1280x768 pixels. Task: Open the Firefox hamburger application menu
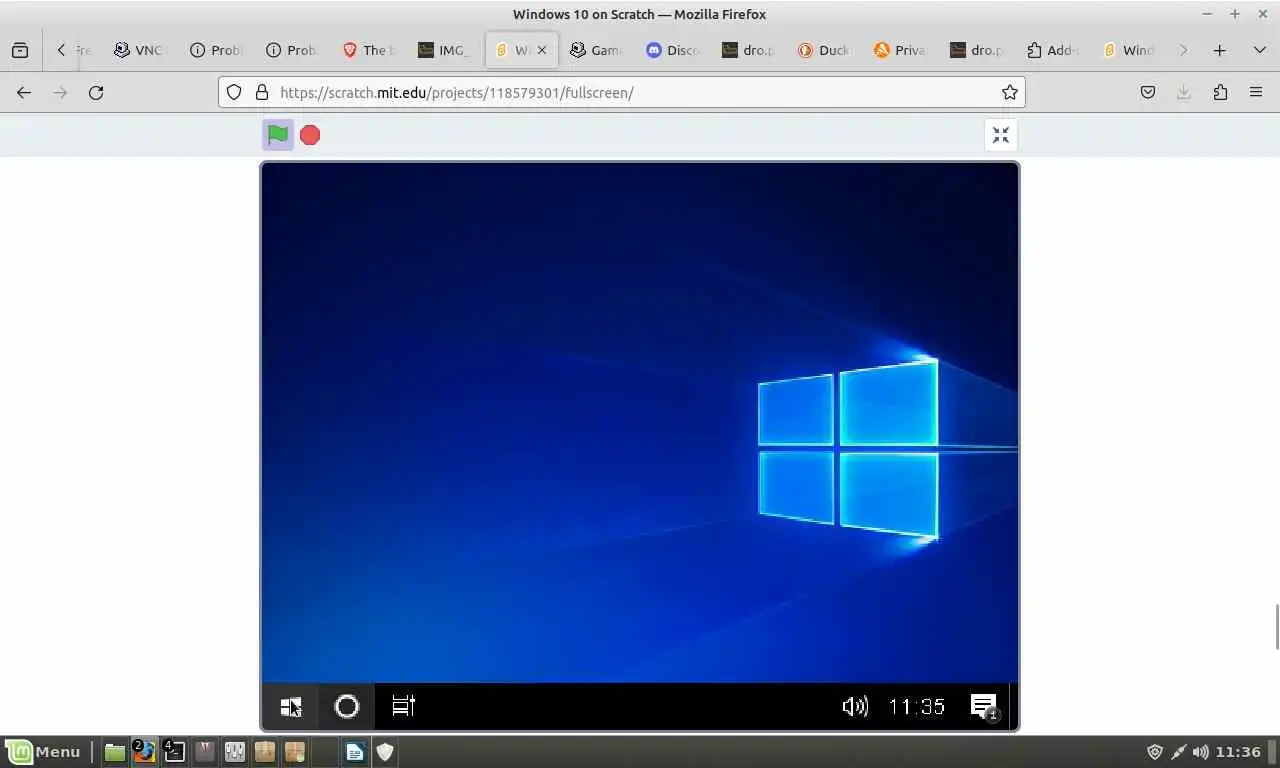tap(1256, 92)
